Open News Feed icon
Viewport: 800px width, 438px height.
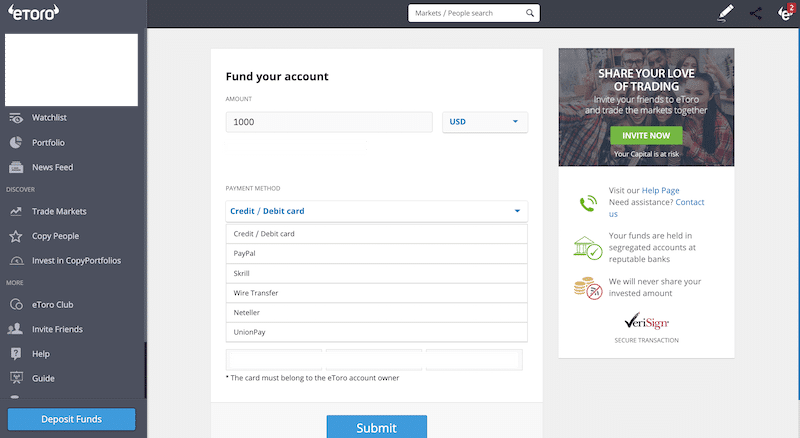coord(16,167)
